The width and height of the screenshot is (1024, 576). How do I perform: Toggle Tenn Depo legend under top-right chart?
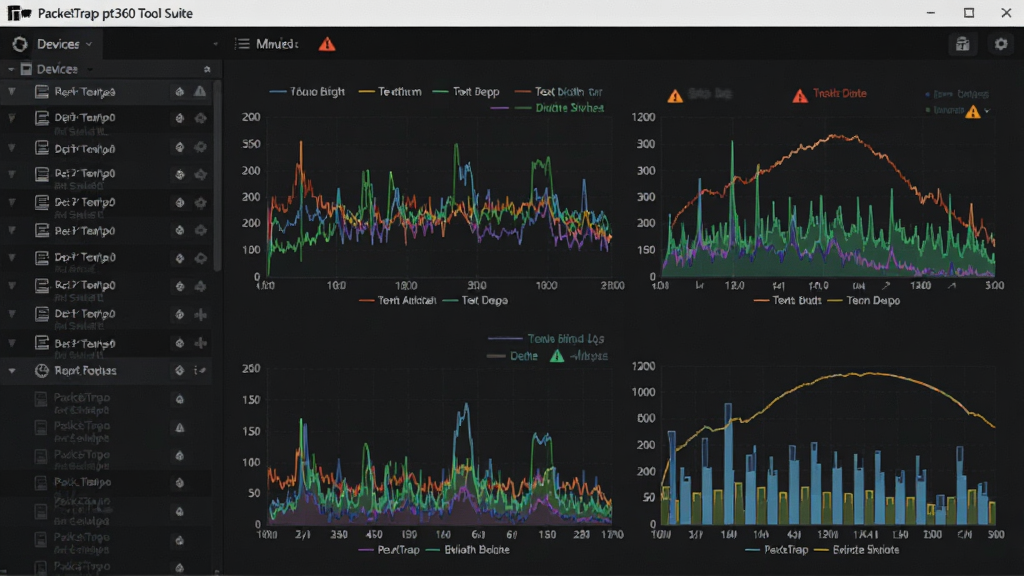point(864,300)
